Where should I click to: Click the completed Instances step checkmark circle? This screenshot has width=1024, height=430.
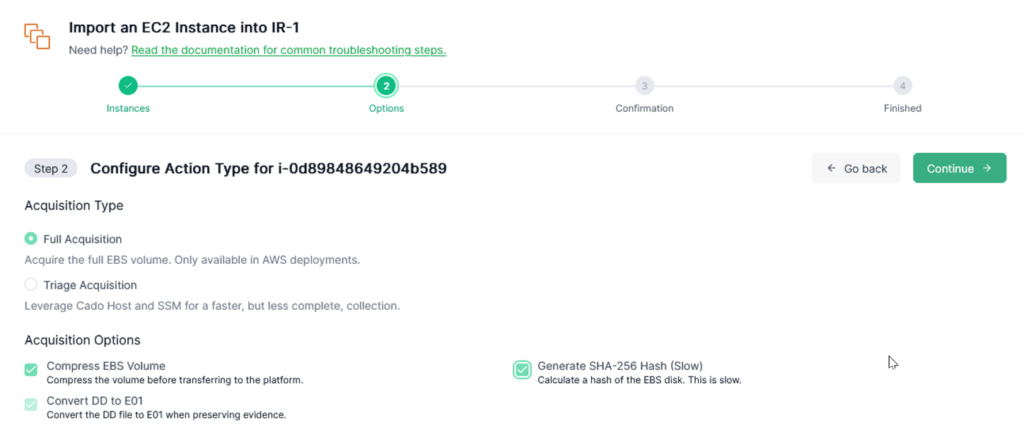128,86
